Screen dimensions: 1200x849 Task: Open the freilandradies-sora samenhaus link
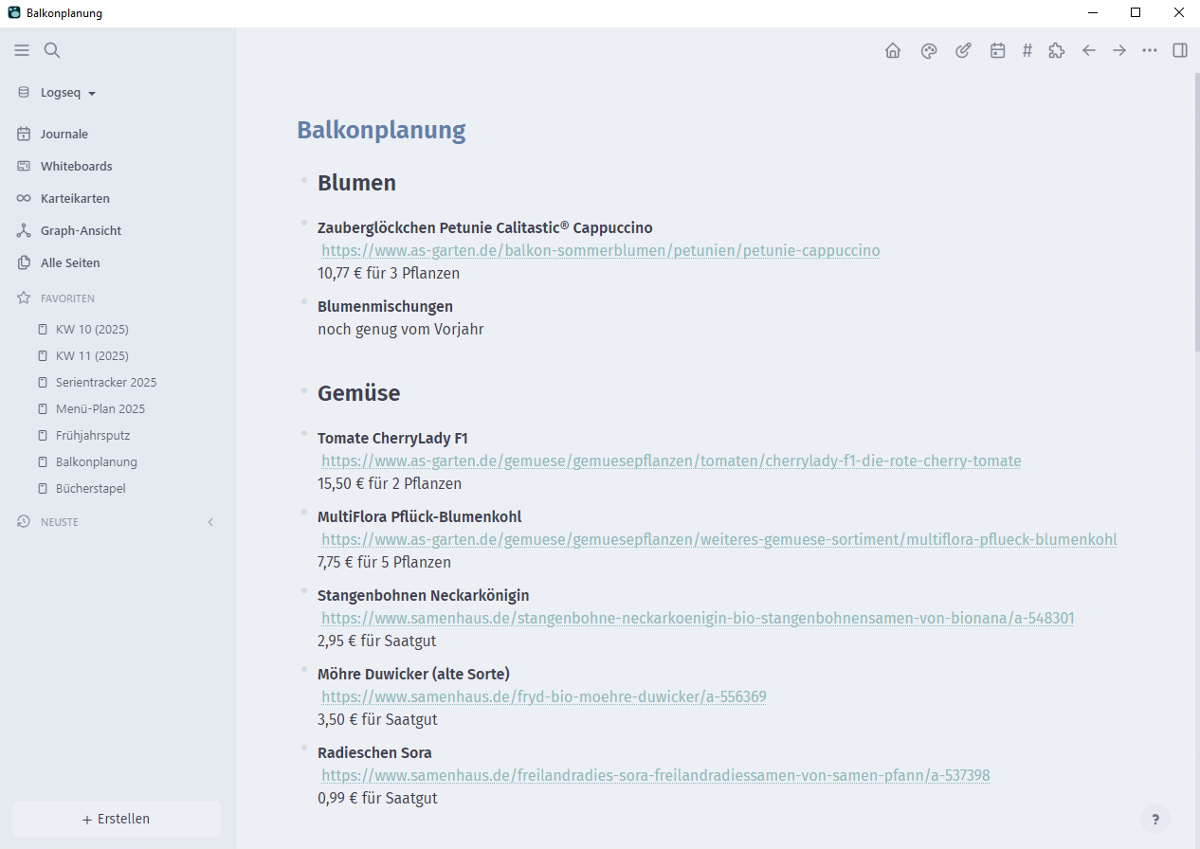[x=656, y=775]
